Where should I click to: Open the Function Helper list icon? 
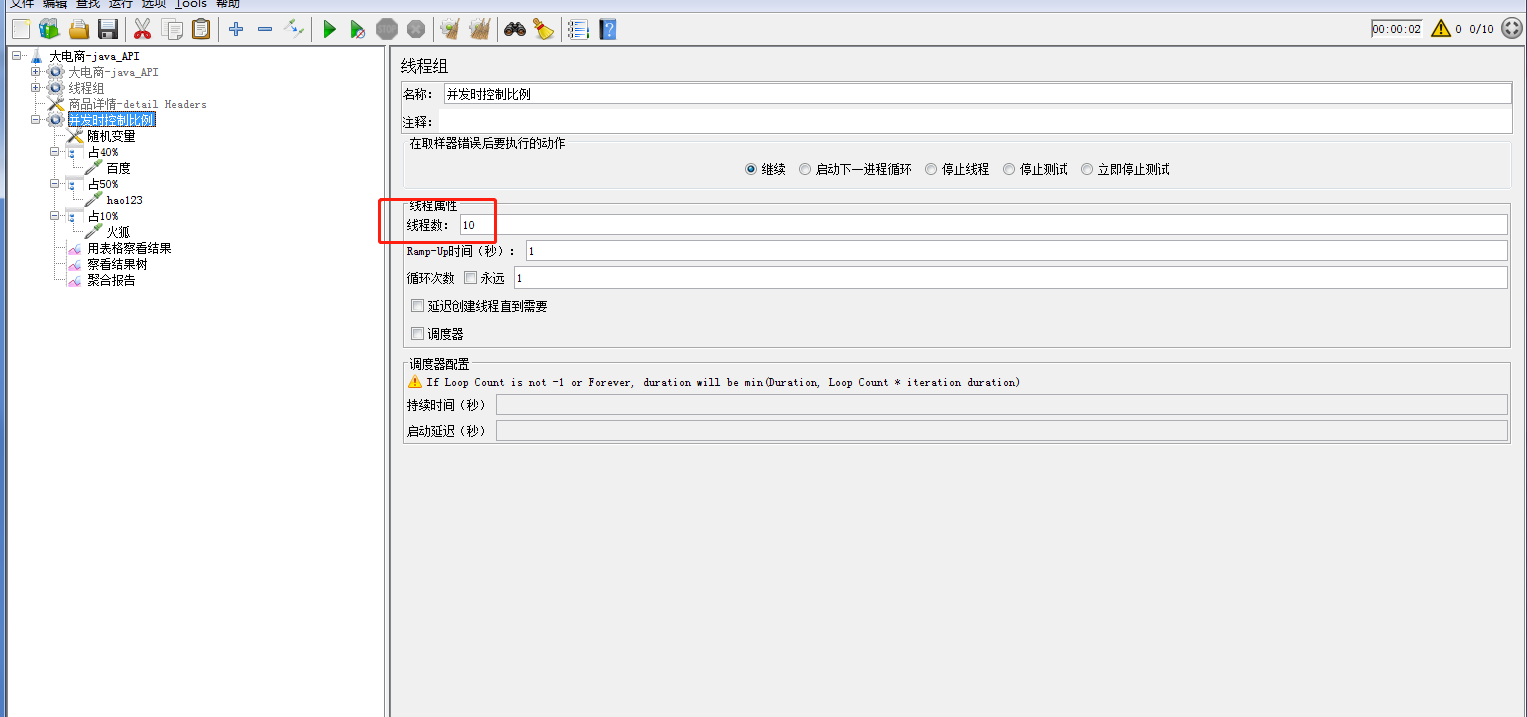[x=578, y=29]
